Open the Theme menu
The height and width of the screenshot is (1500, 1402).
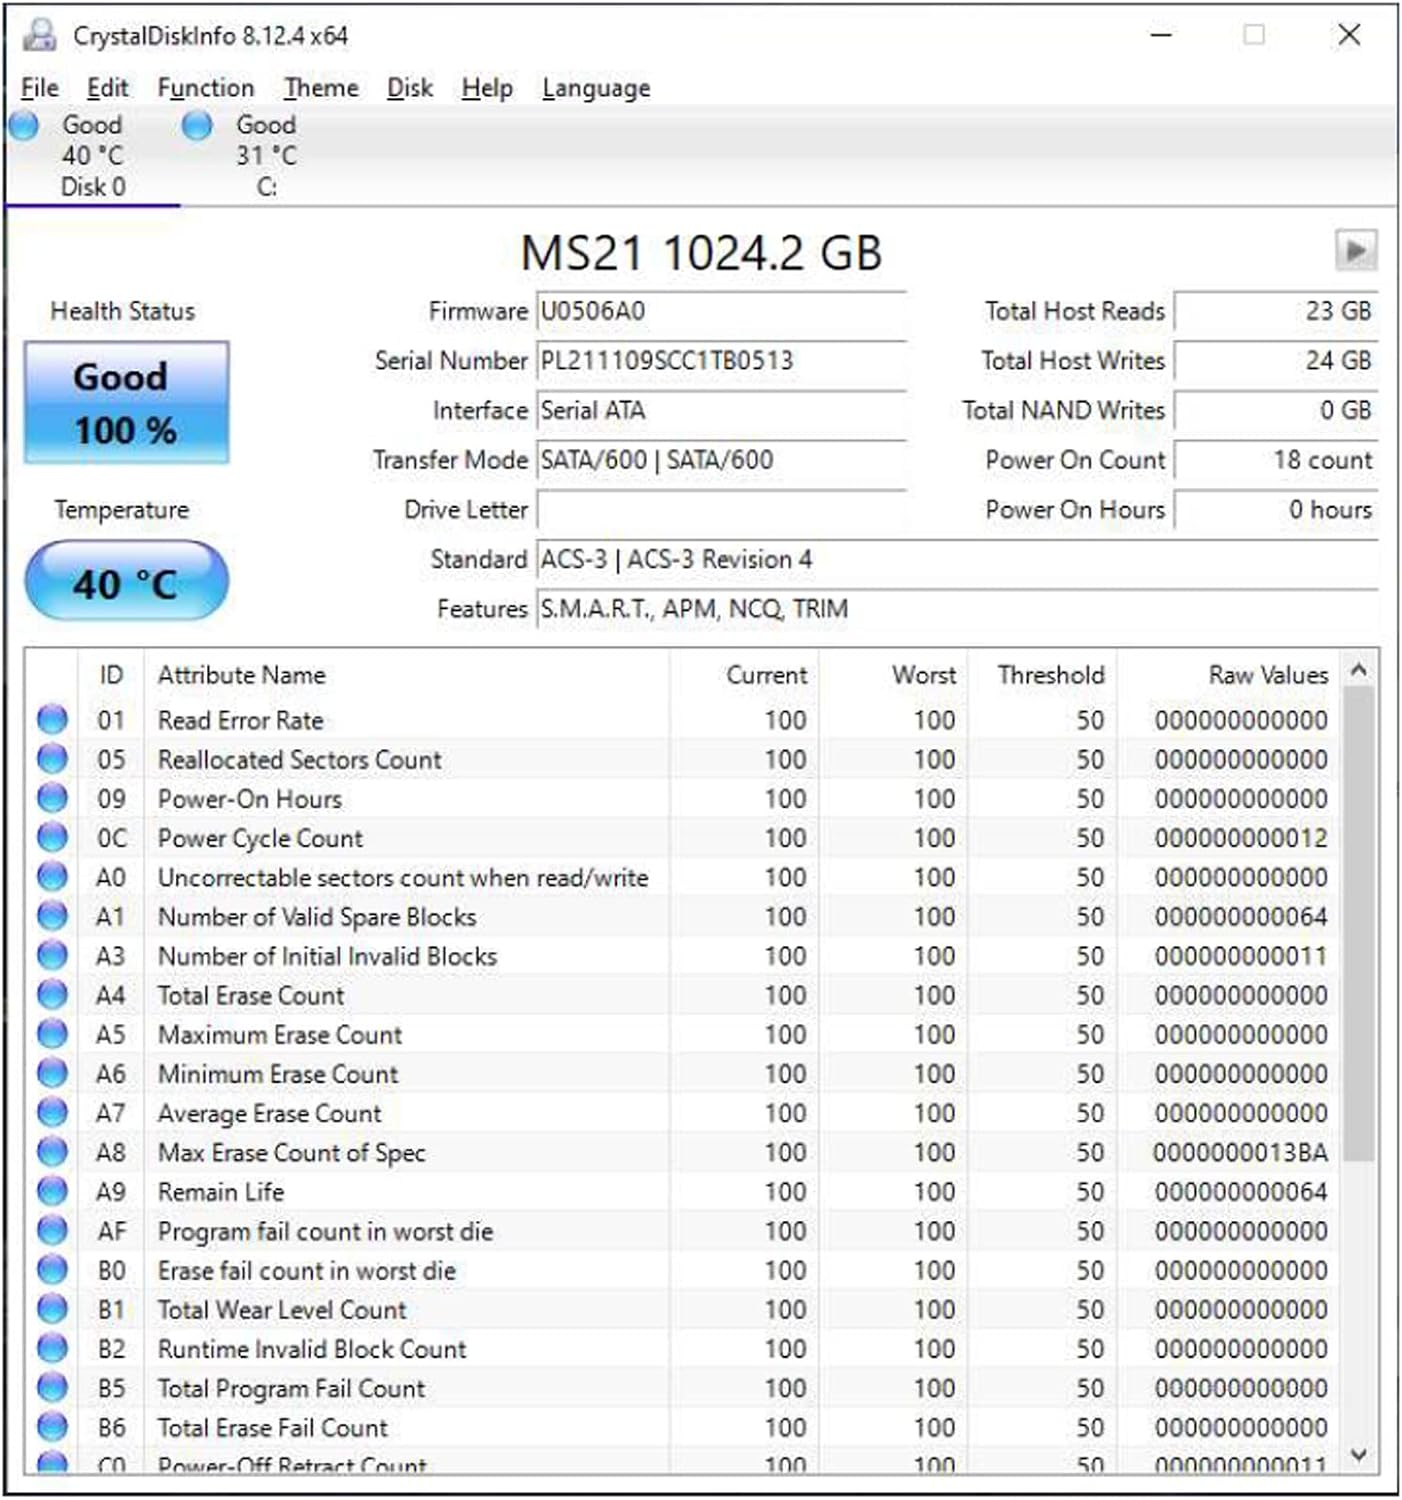click(320, 88)
